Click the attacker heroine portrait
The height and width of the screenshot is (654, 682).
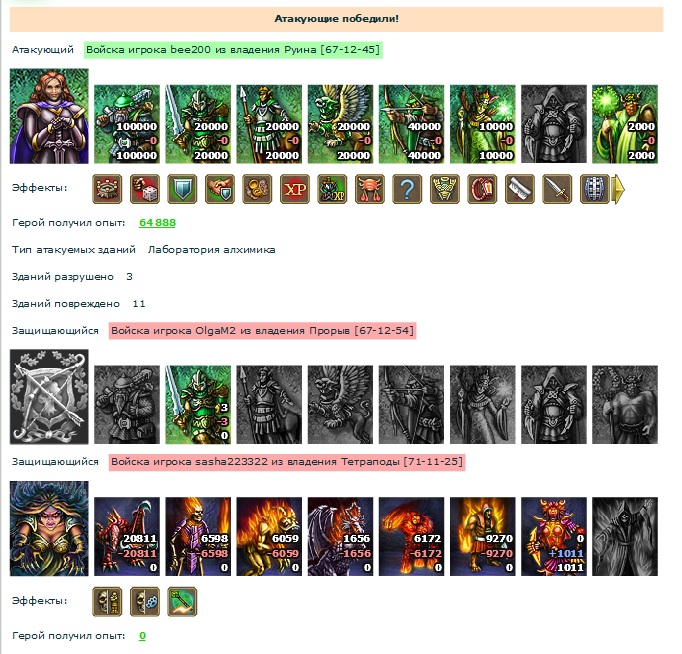tap(49, 116)
